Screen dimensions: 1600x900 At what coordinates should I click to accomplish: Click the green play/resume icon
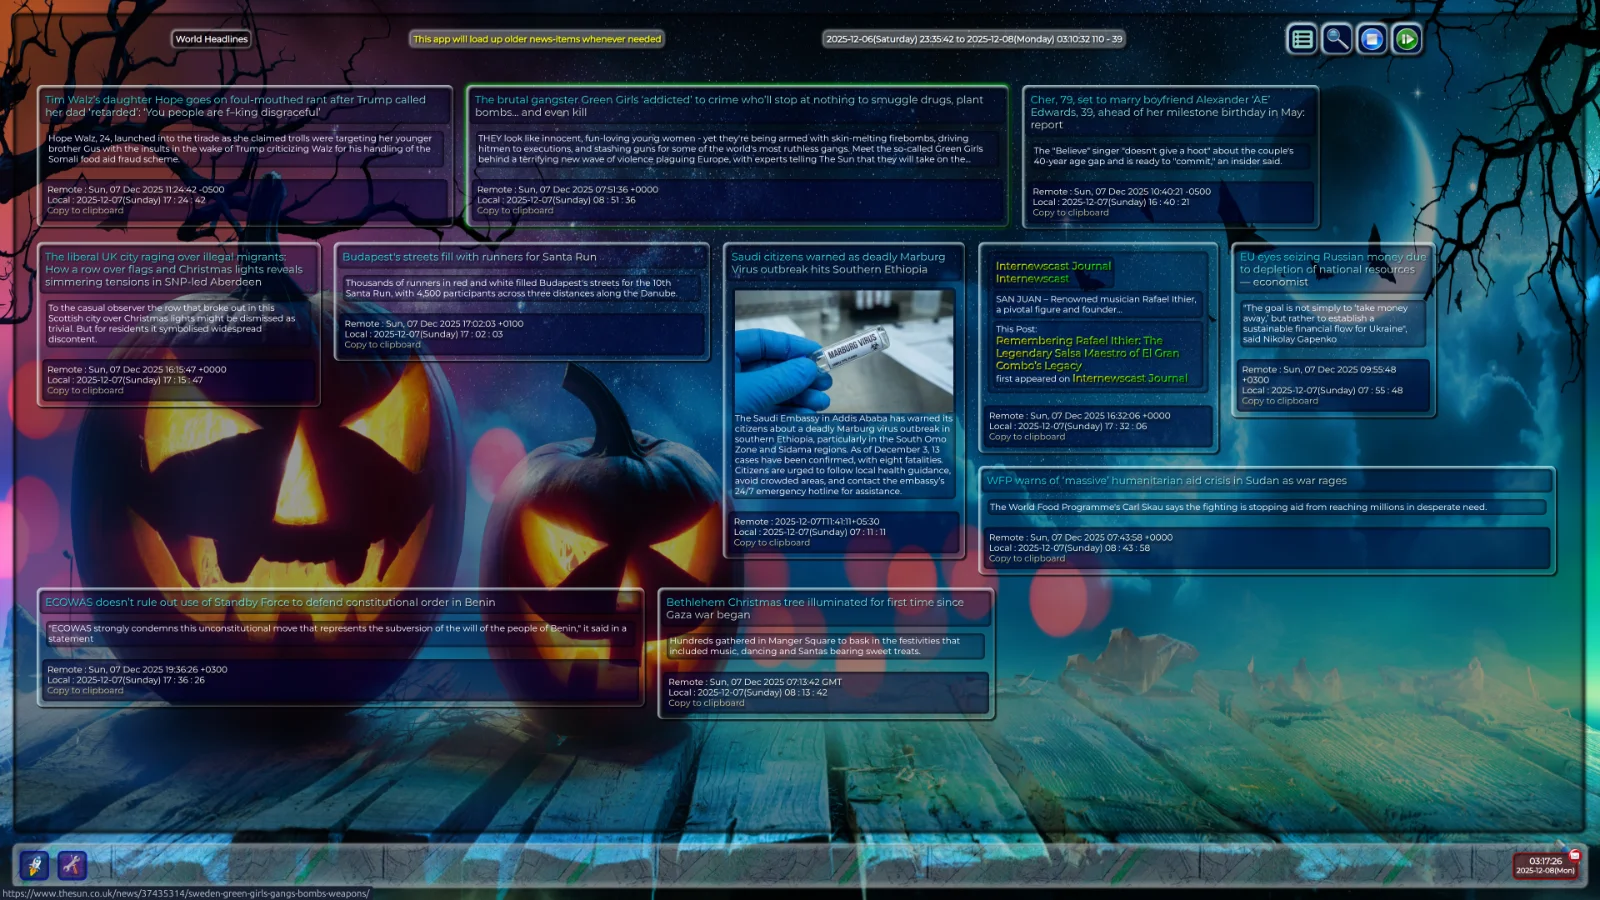click(x=1406, y=39)
